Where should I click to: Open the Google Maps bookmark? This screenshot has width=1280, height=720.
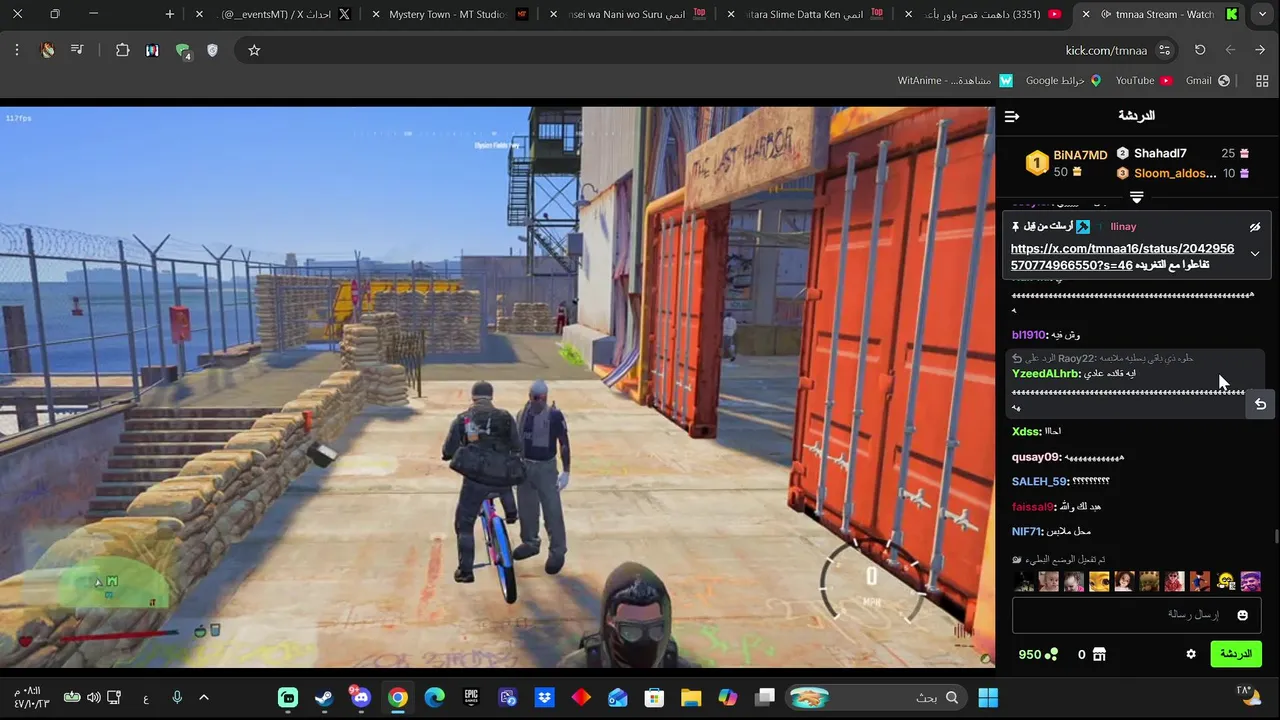pyautogui.click(x=1063, y=81)
